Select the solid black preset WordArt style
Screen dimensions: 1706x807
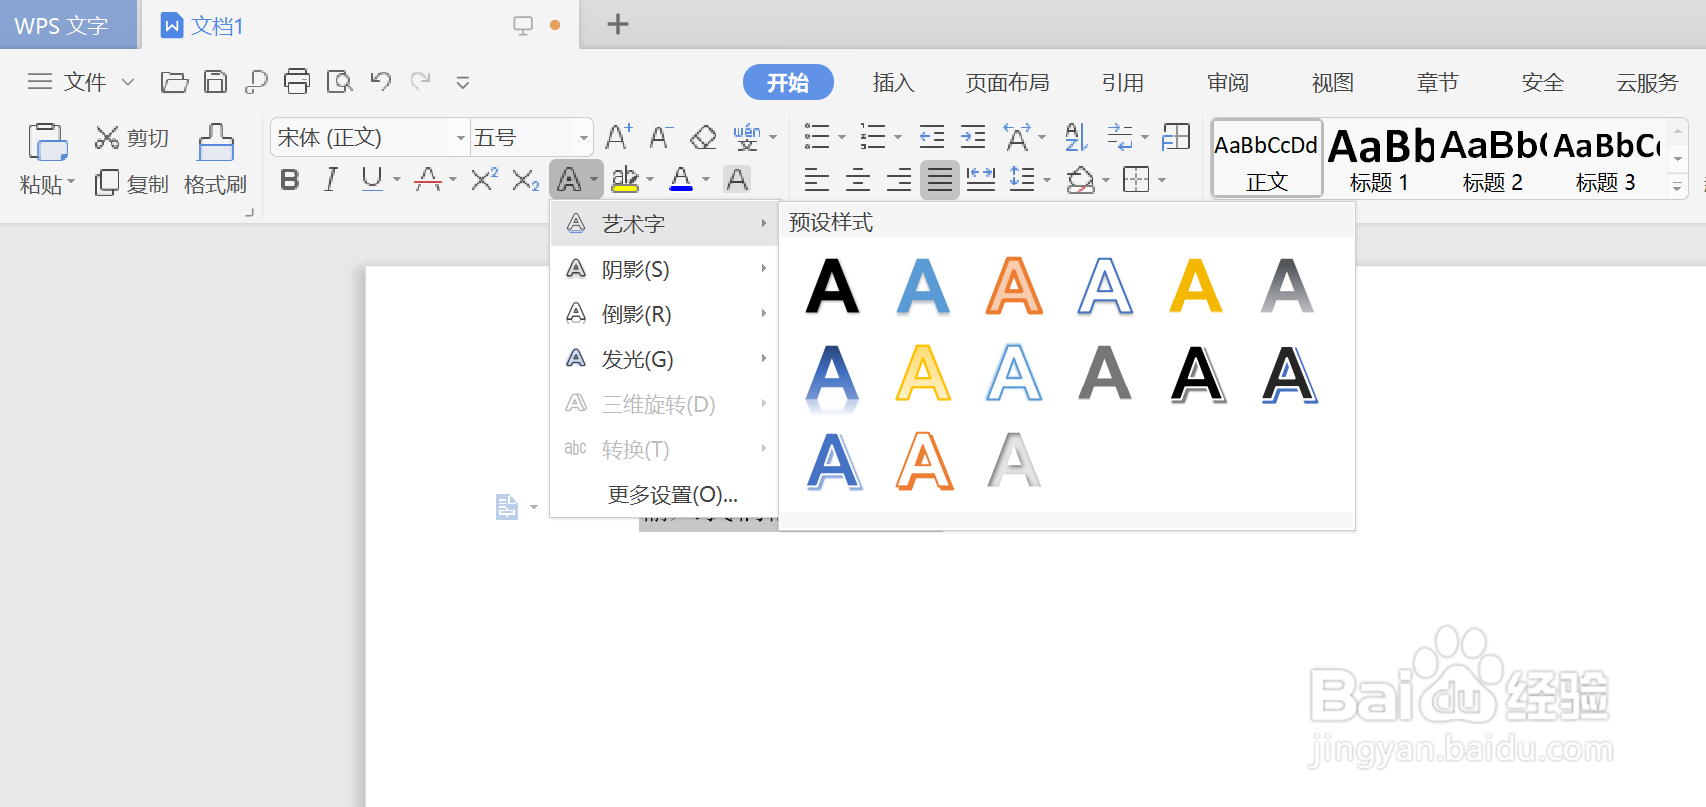click(x=832, y=286)
